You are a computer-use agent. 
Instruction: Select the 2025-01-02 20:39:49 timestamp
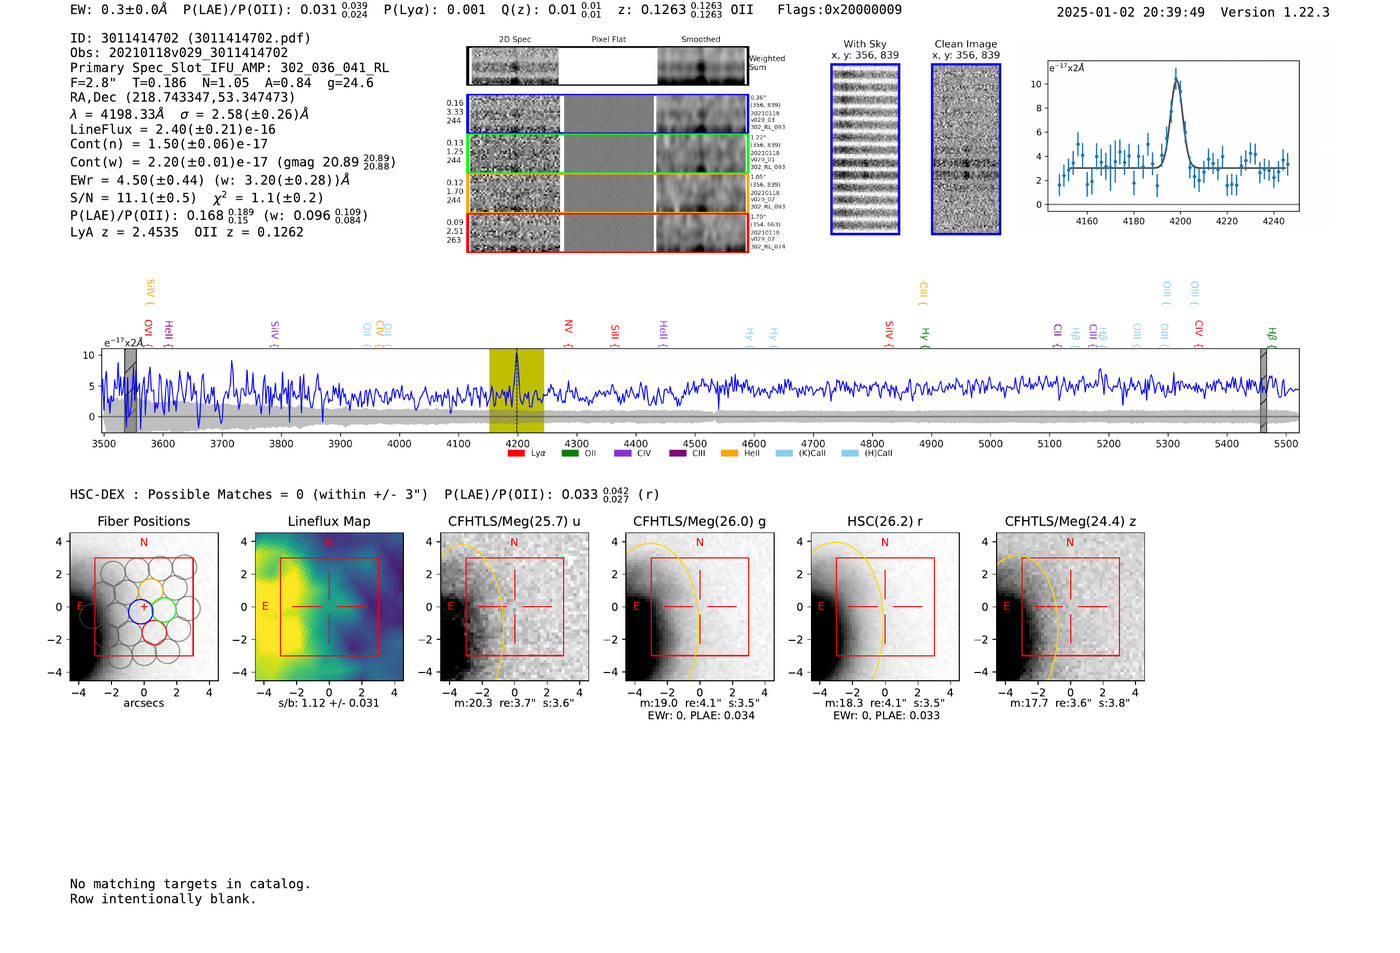(x=1130, y=12)
